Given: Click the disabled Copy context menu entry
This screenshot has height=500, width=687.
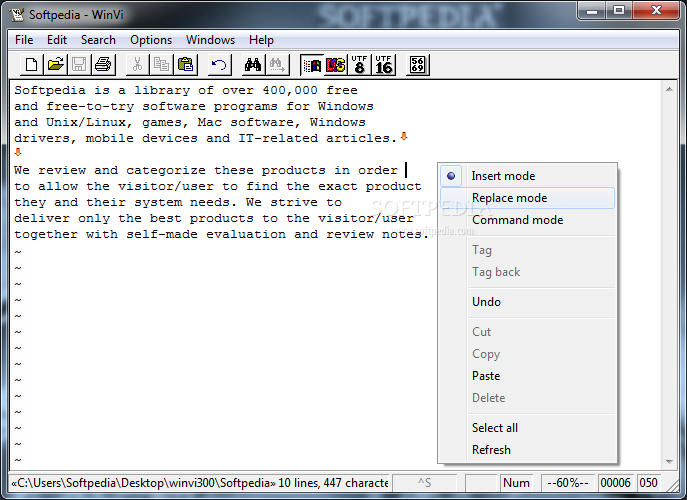Looking at the screenshot, I should click(x=528, y=354).
